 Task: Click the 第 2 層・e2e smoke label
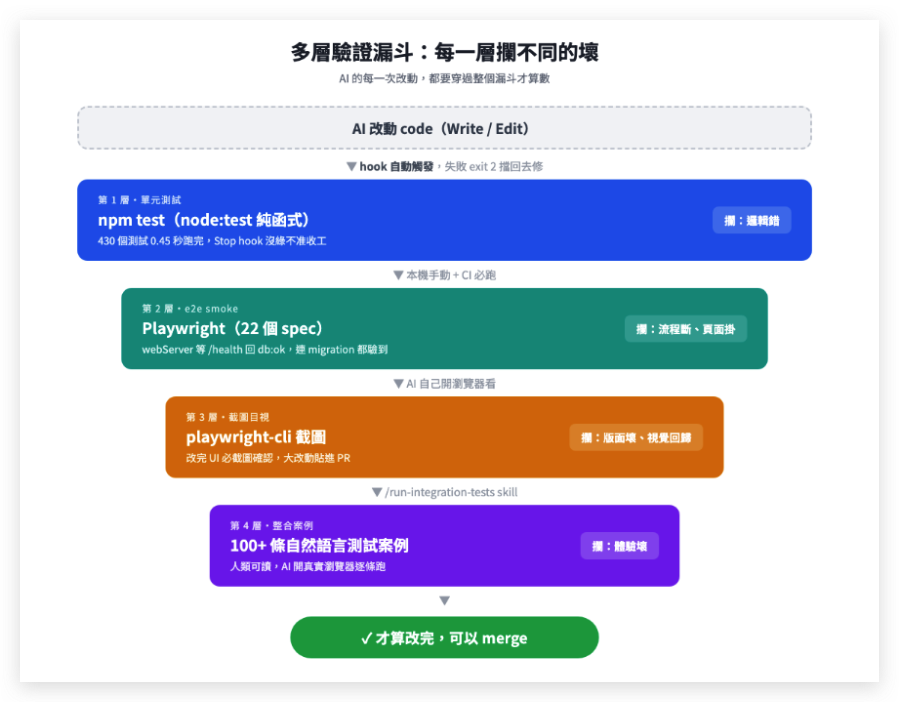[190, 309]
